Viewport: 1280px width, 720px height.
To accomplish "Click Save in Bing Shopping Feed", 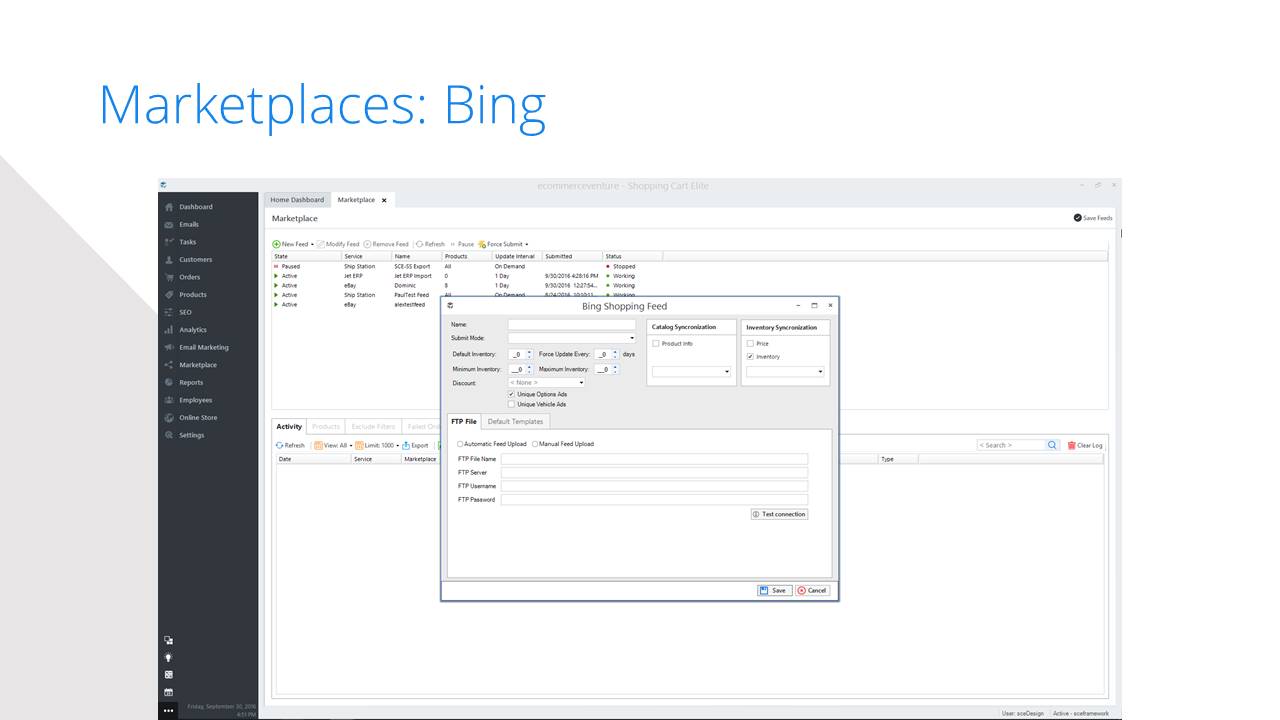I will click(x=774, y=590).
